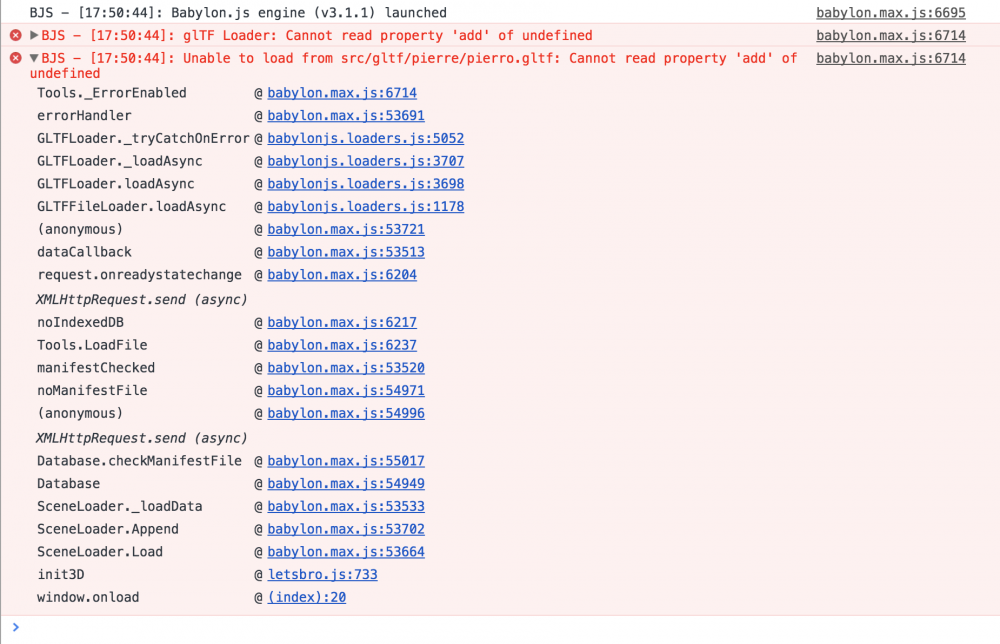Collapse the 'Unable to load' stack trace
The image size is (1000, 644).
(x=34, y=58)
